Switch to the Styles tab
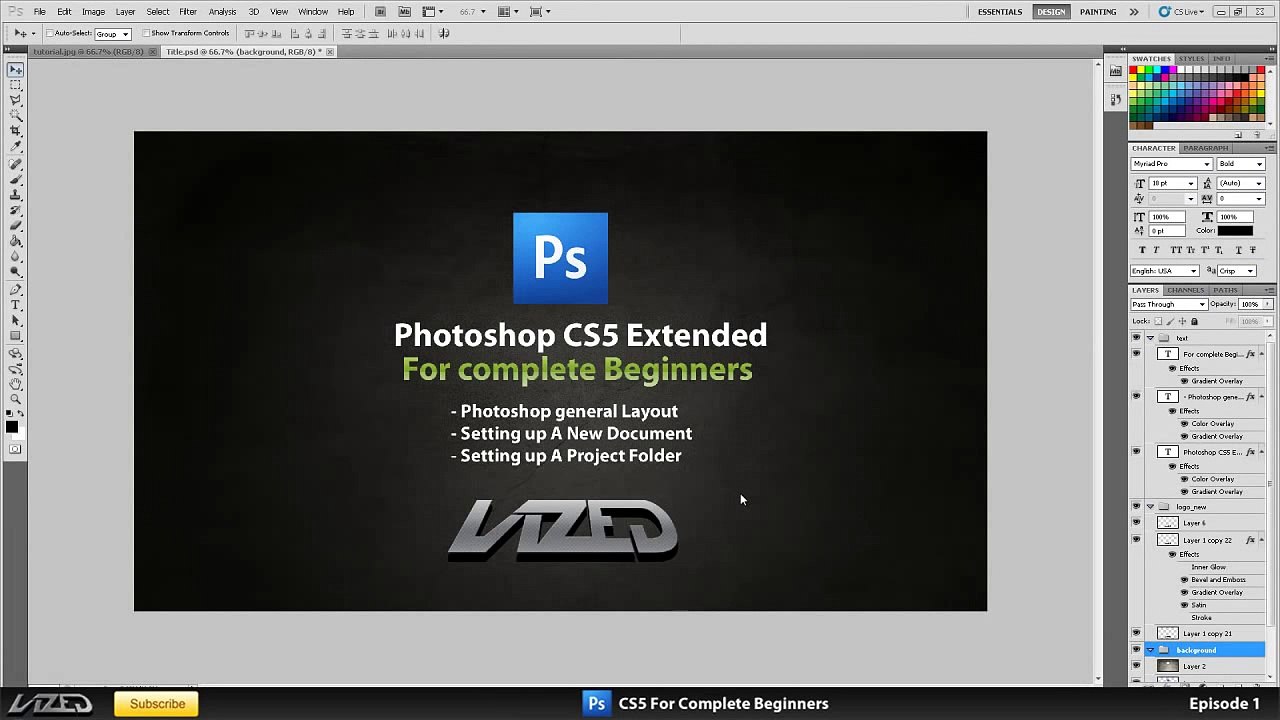 coord(1191,59)
